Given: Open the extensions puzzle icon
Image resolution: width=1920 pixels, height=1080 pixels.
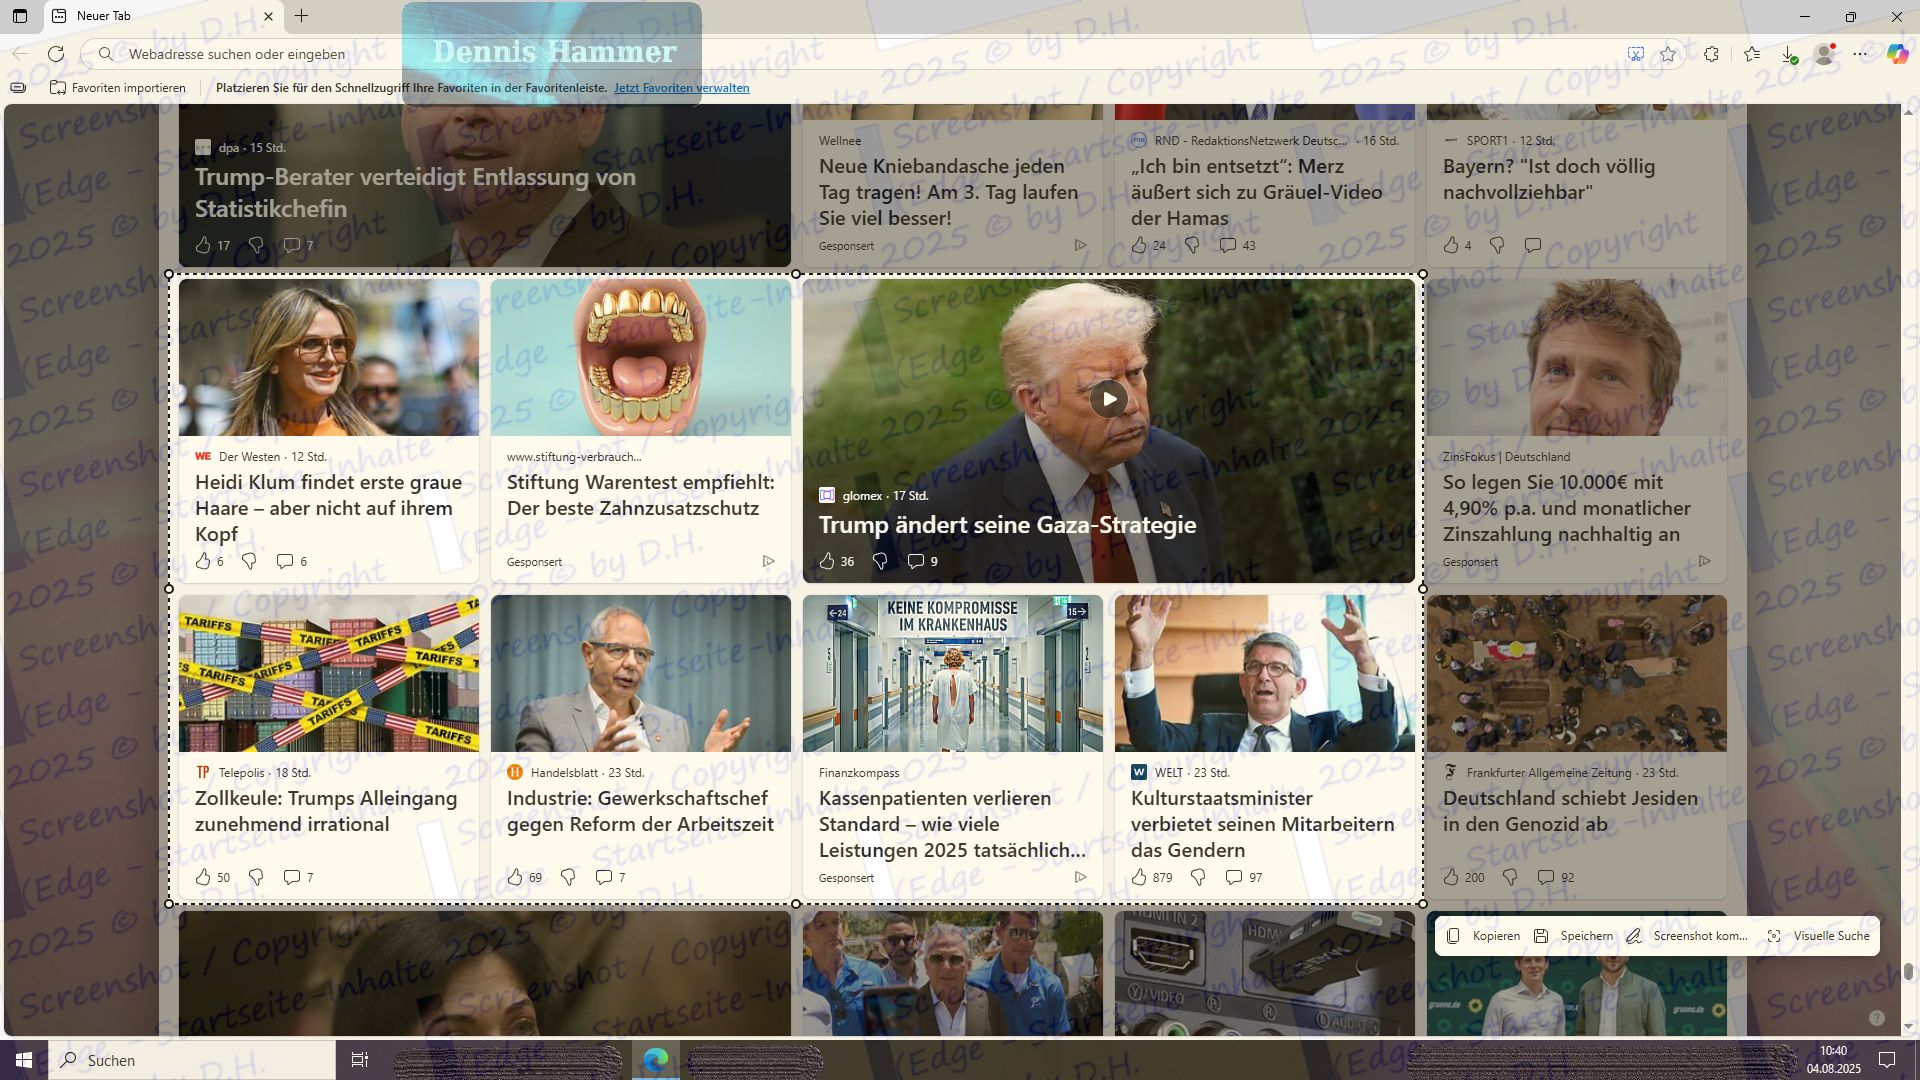Looking at the screenshot, I should tap(1712, 54).
